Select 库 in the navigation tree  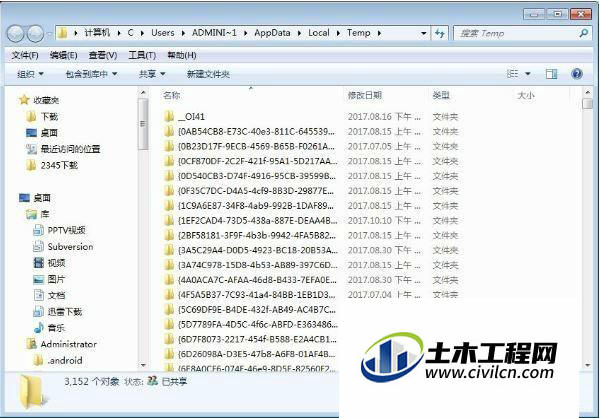click(x=45, y=214)
